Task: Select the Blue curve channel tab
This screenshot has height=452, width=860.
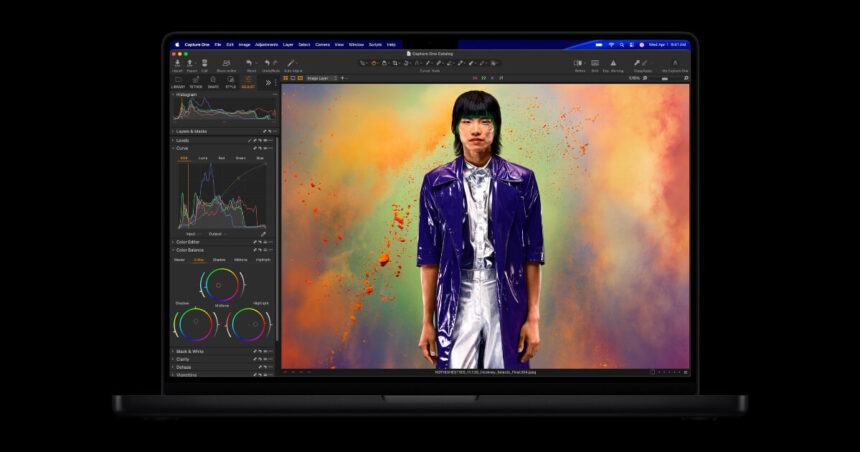Action: [x=260, y=158]
